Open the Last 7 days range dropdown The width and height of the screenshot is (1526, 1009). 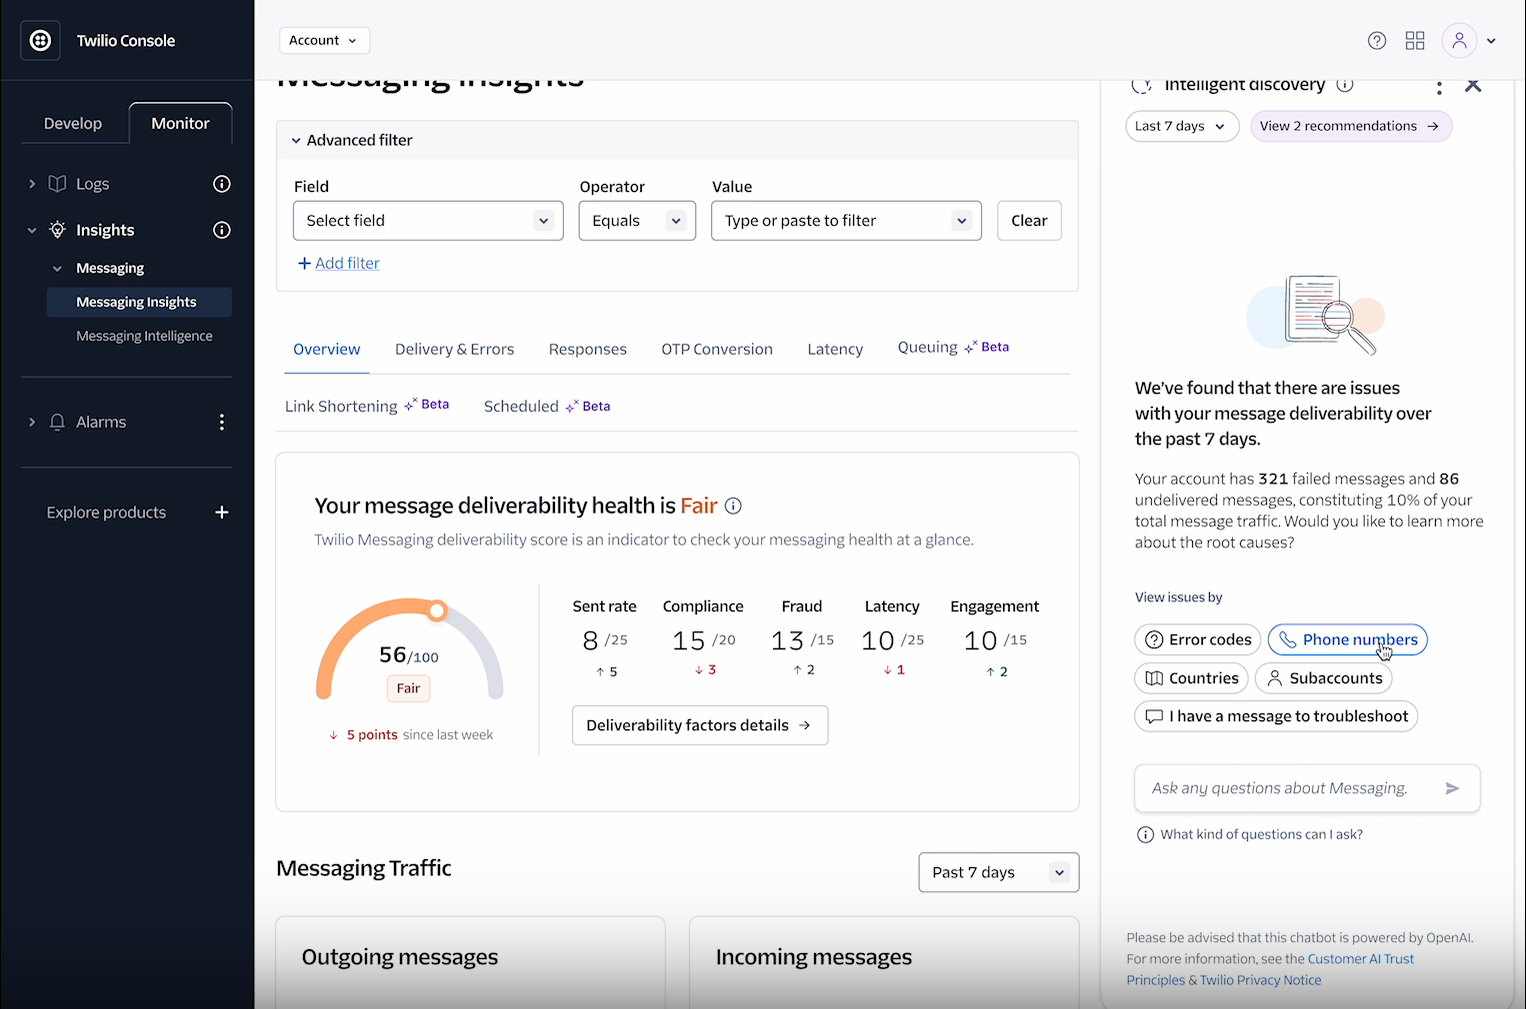1182,126
